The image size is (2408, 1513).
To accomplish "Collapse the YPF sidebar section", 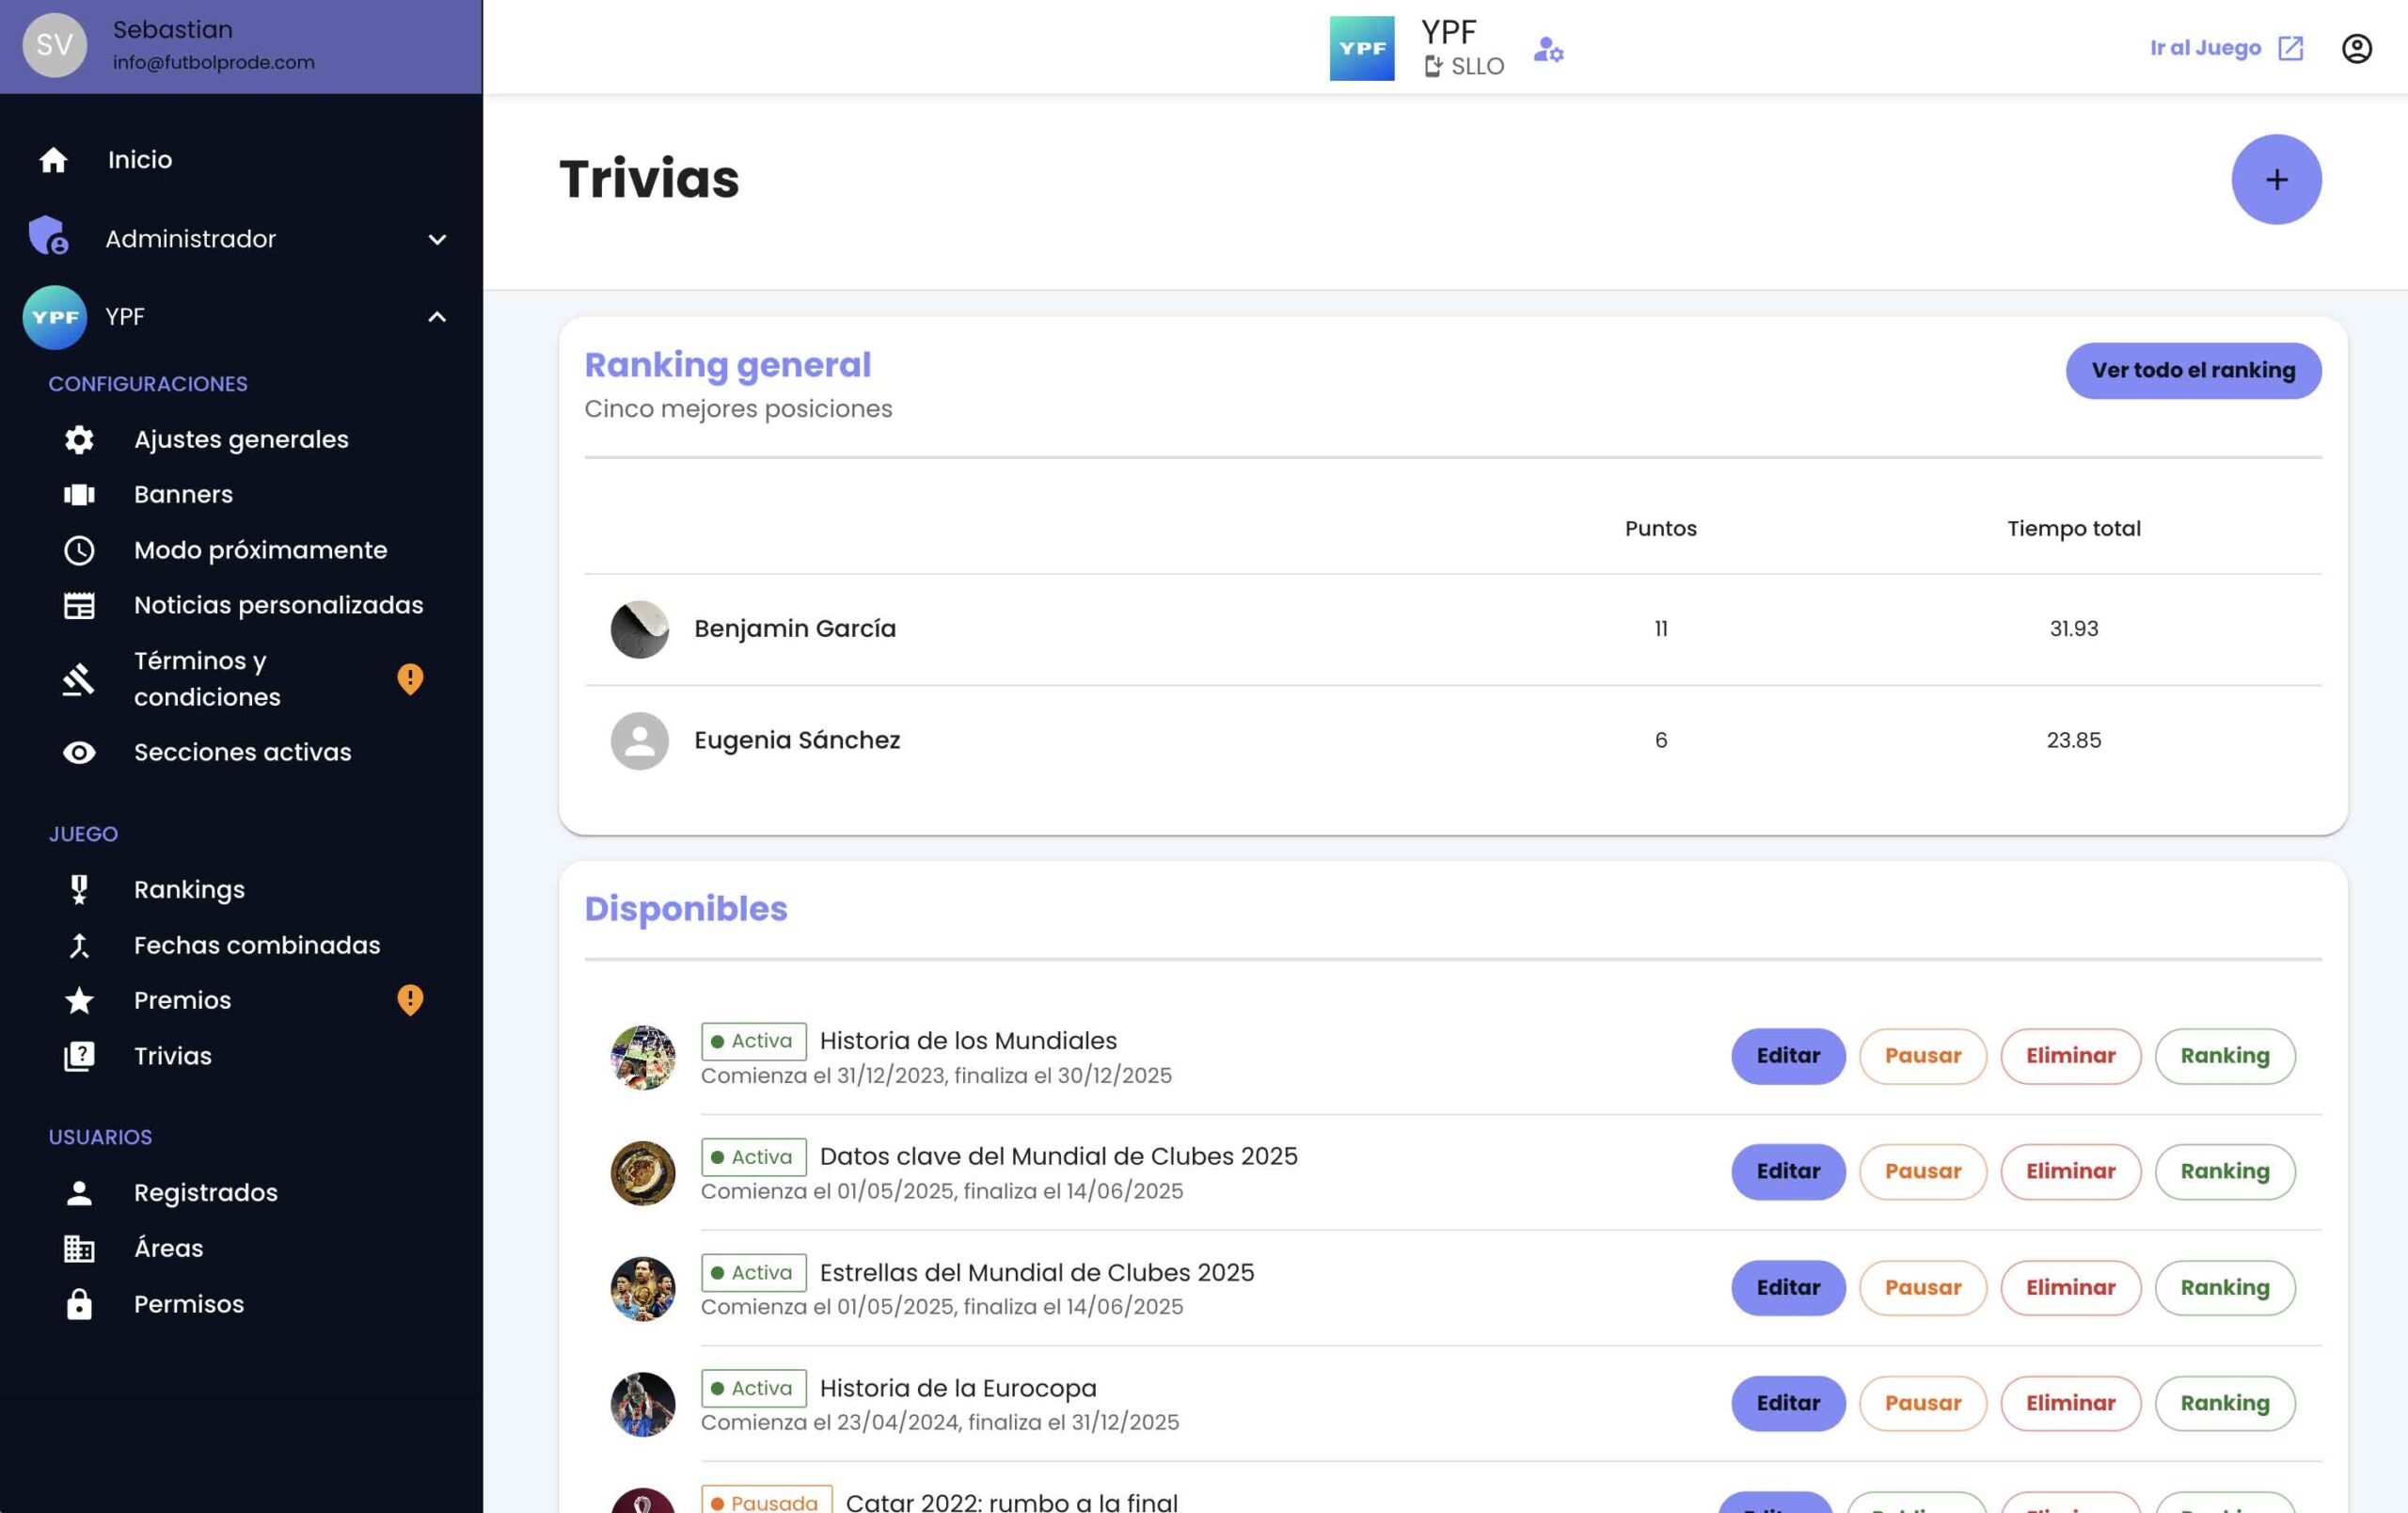I will pos(437,317).
